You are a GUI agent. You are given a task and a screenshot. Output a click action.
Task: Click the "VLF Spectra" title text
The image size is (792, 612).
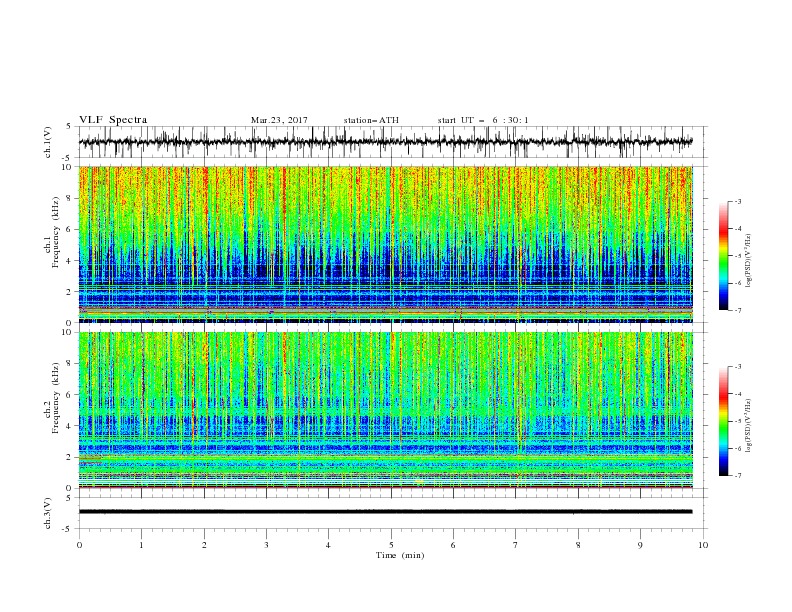tap(113, 120)
